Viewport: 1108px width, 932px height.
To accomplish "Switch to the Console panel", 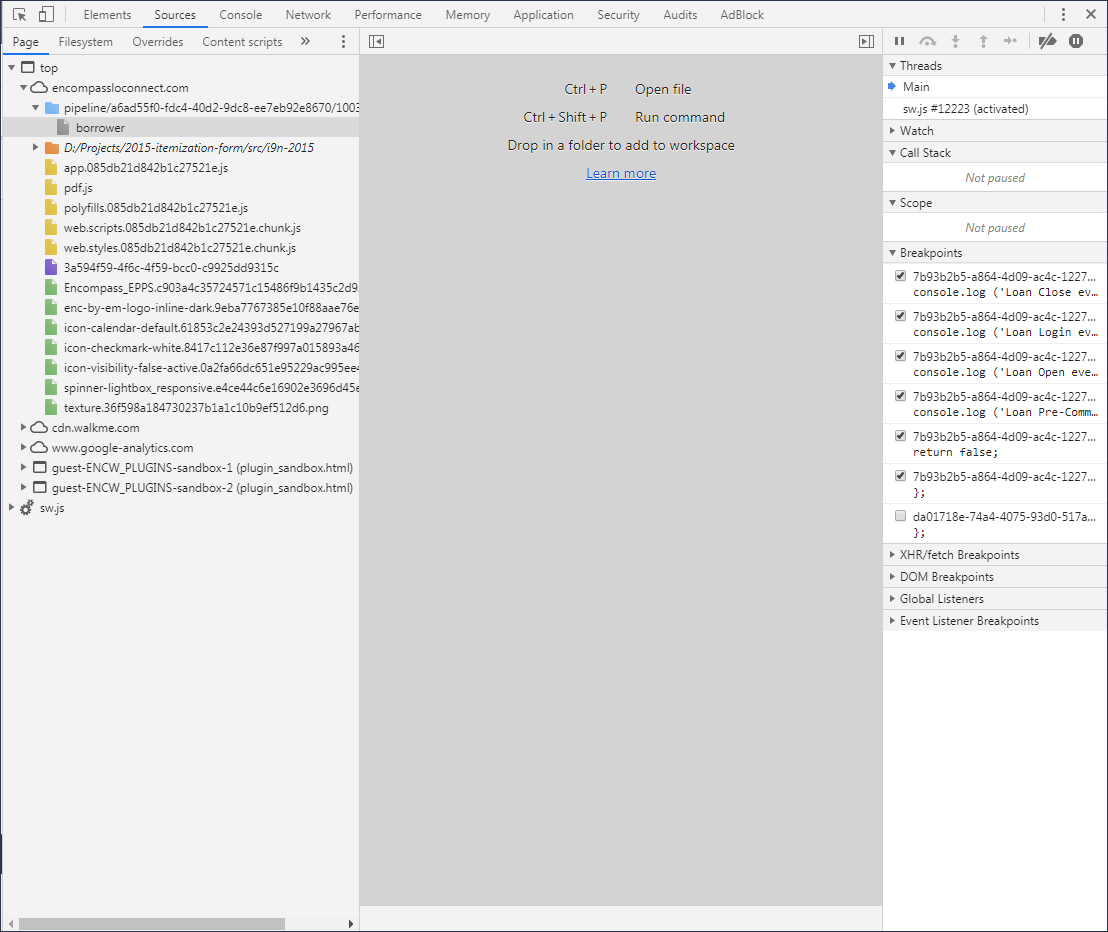I will [x=239, y=14].
